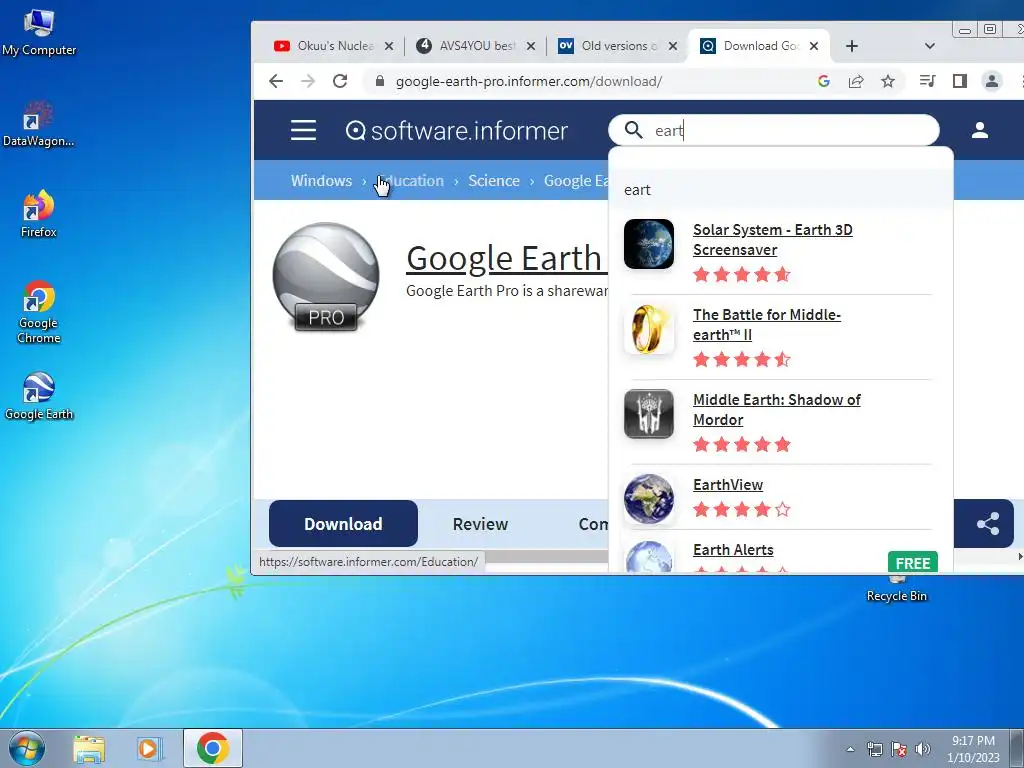Viewport: 1024px width, 768px height.
Task: Click the FREE badge on Earth Alerts
Action: 912,562
